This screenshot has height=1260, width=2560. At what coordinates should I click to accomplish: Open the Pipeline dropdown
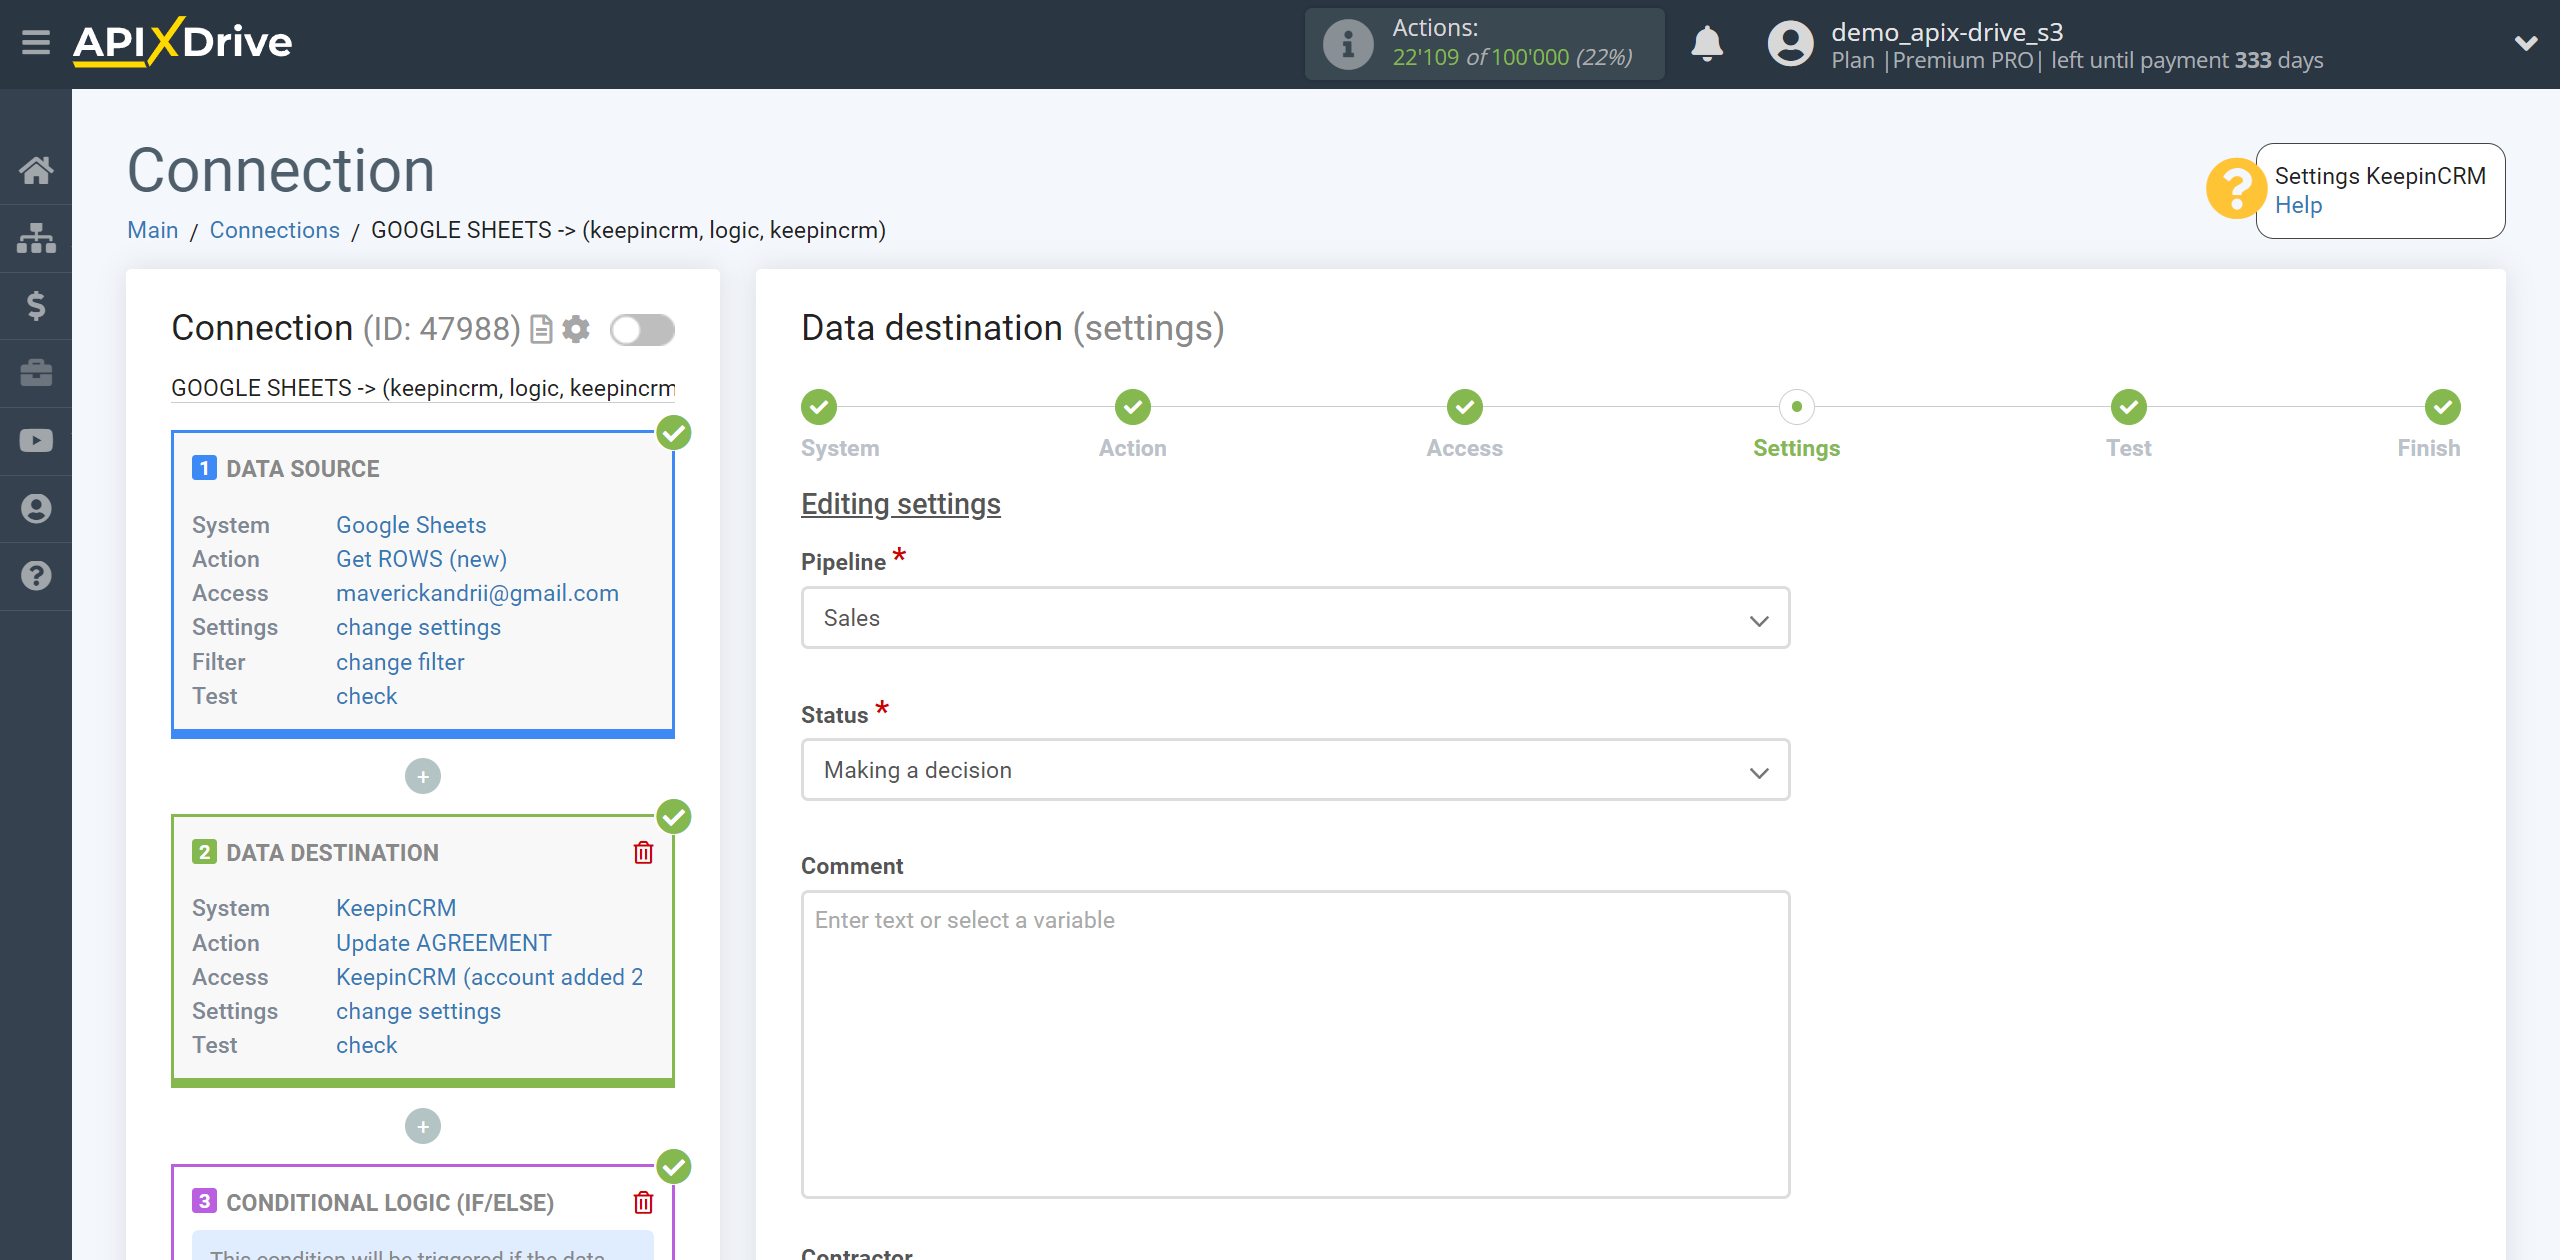pyautogui.click(x=1295, y=618)
